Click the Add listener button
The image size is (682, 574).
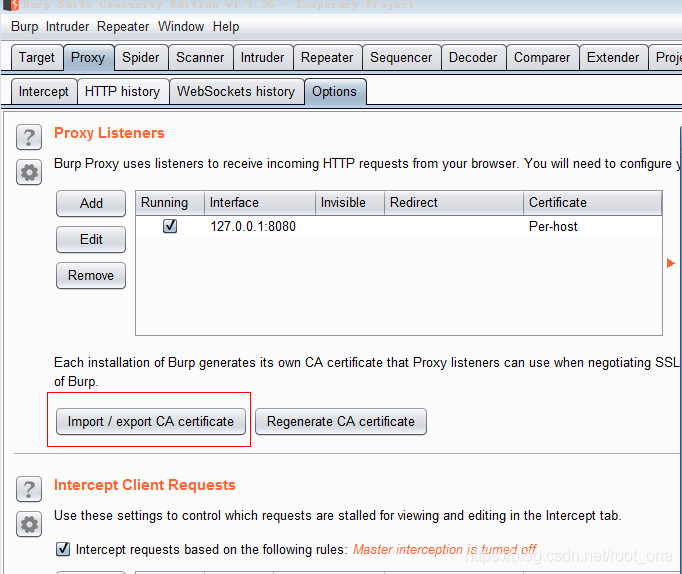[91, 204]
